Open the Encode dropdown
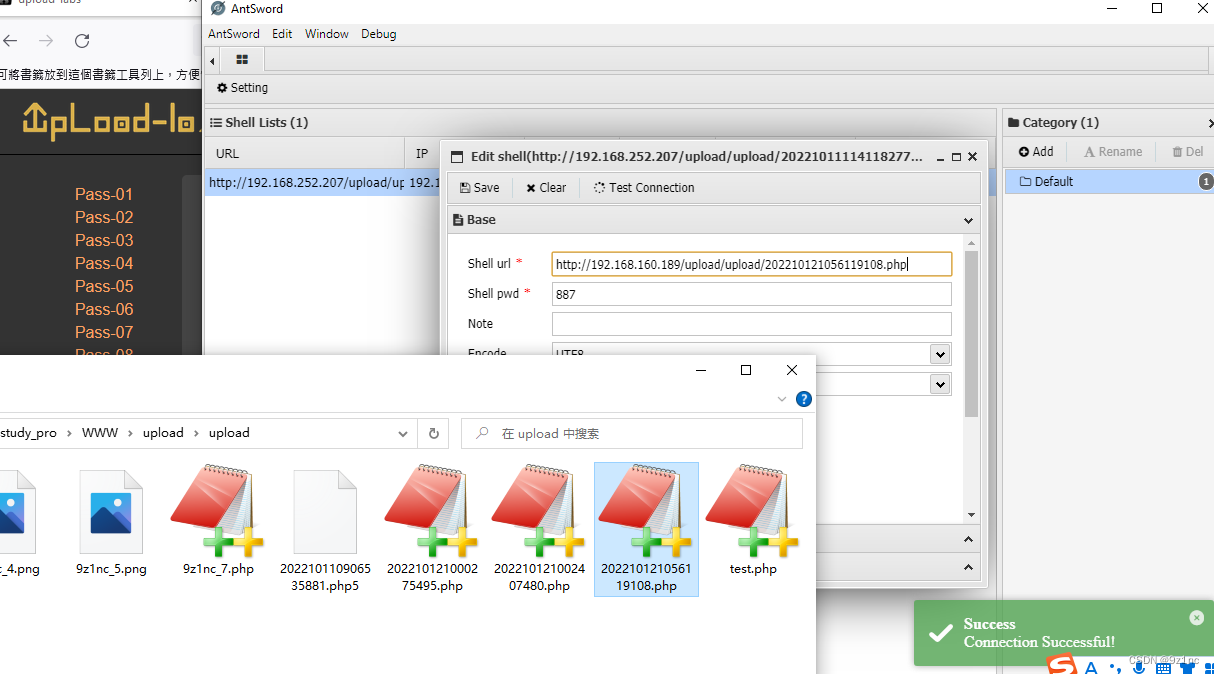This screenshot has width=1214, height=674. tap(940, 354)
